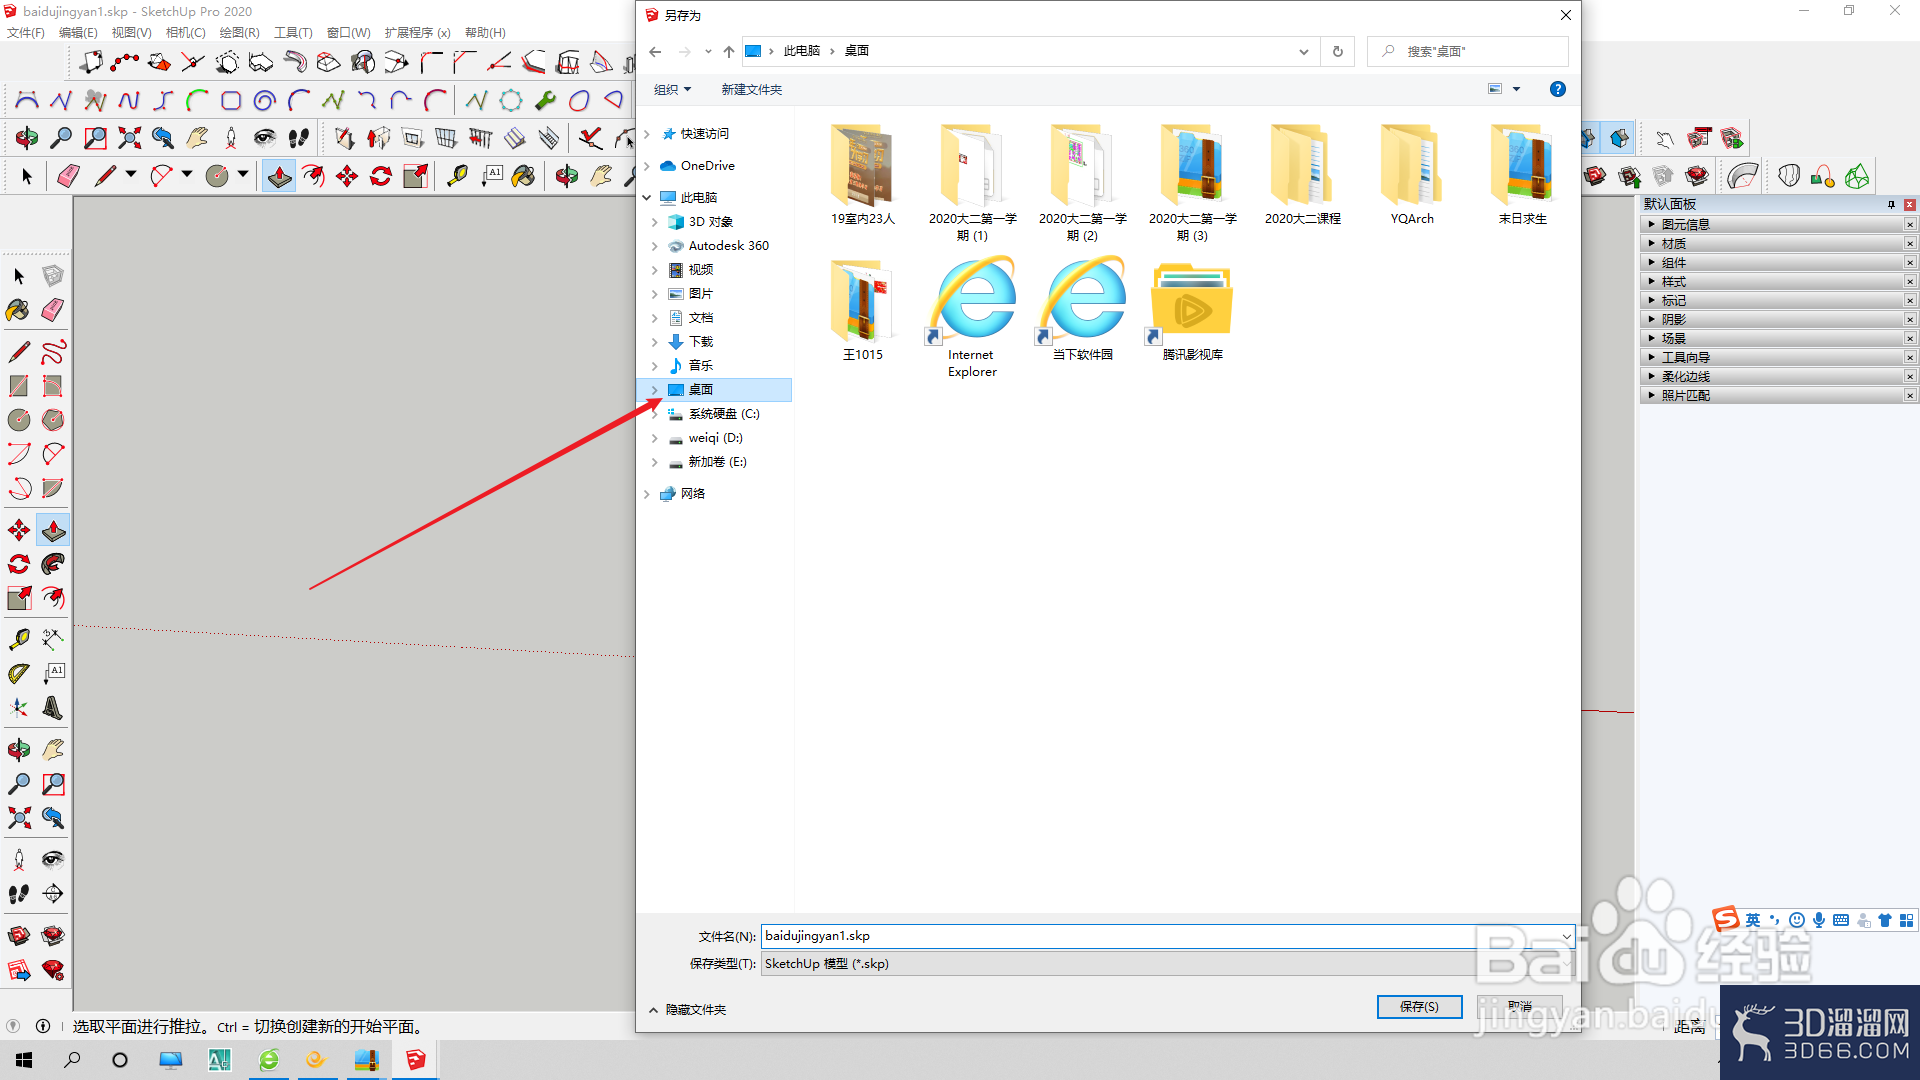The width and height of the screenshot is (1920, 1080).
Task: Select the Paint Bucket tool in left toolbar
Action: [19, 310]
